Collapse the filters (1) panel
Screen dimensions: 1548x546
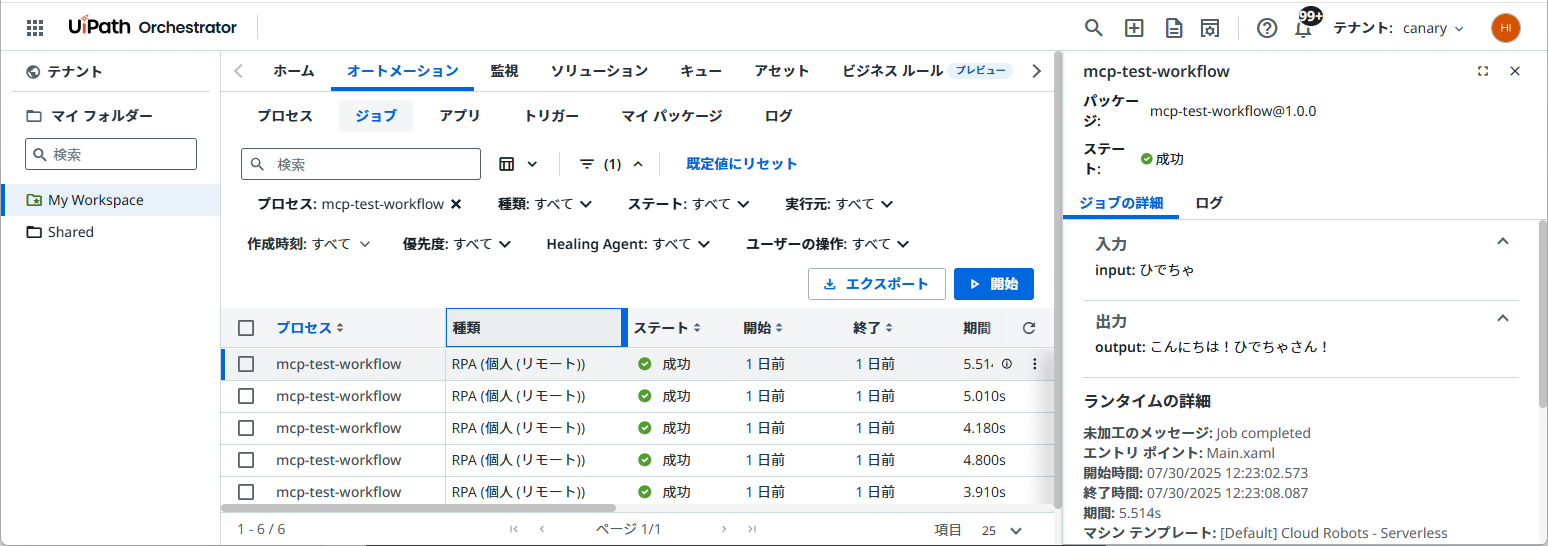(612, 164)
